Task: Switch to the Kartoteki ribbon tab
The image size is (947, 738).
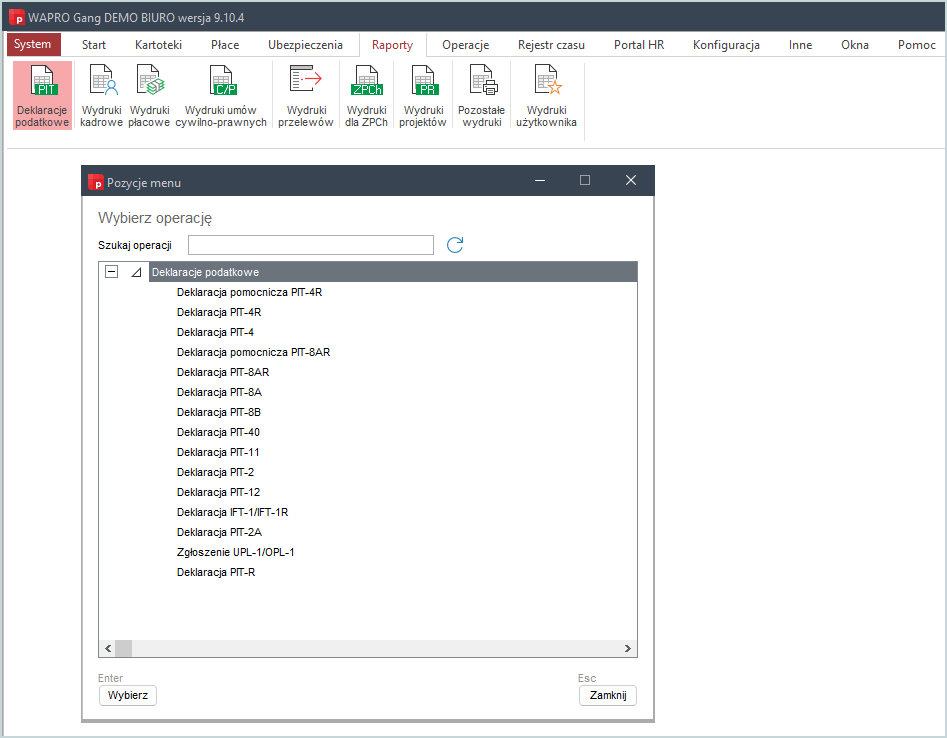Action: (158, 45)
